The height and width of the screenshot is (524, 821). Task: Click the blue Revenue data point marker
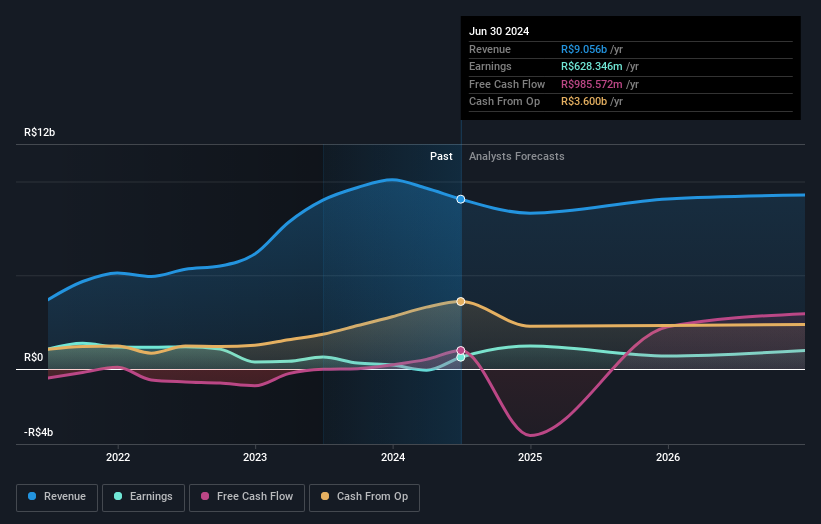point(461,199)
